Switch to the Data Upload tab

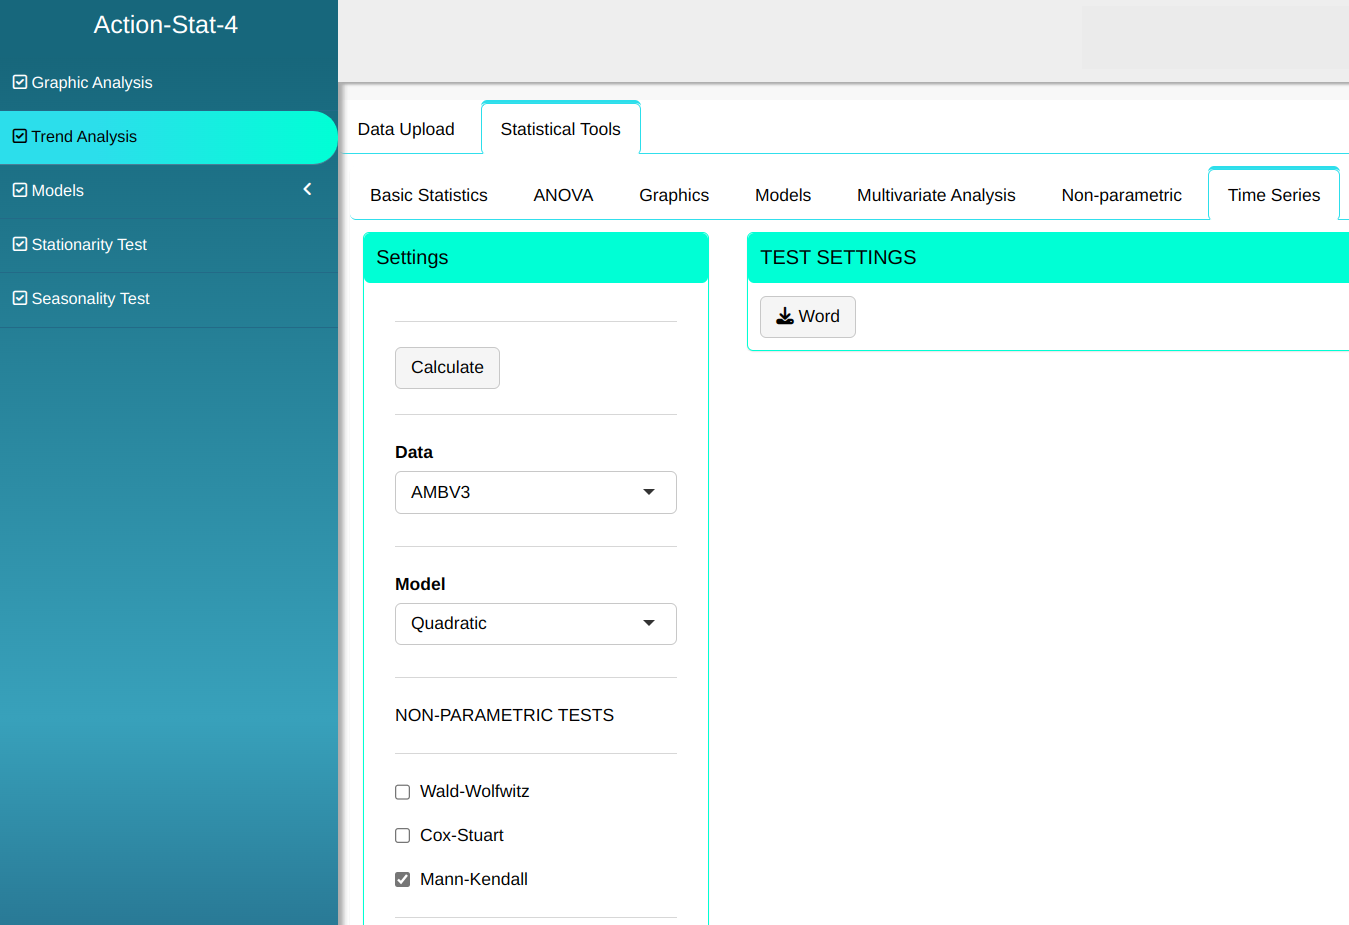406,129
